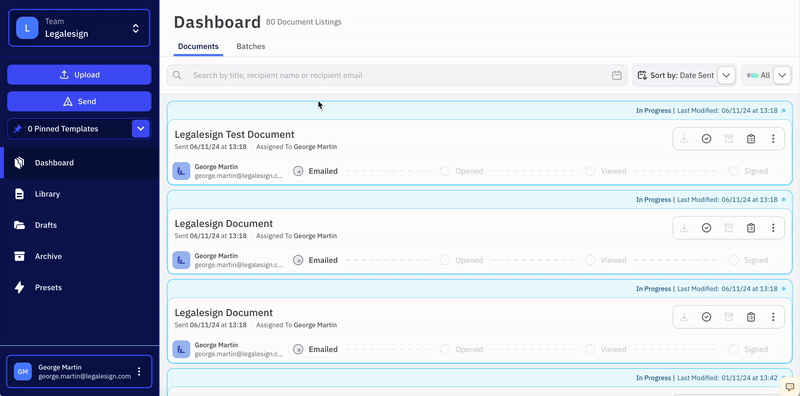
Task: Open Presets from the sidebar
Action: (x=79, y=287)
